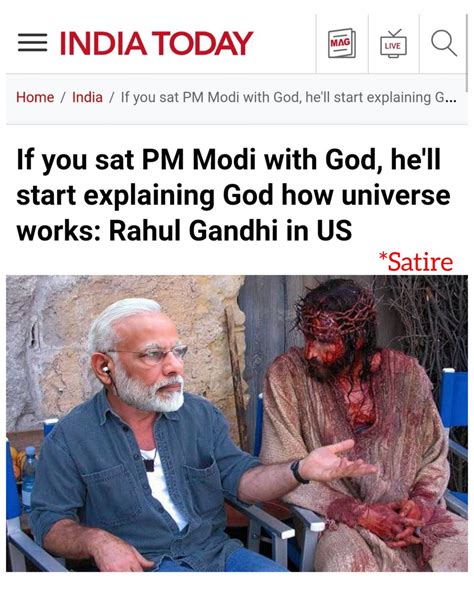Click the wristwatch in the photo

click(x=299, y=471)
